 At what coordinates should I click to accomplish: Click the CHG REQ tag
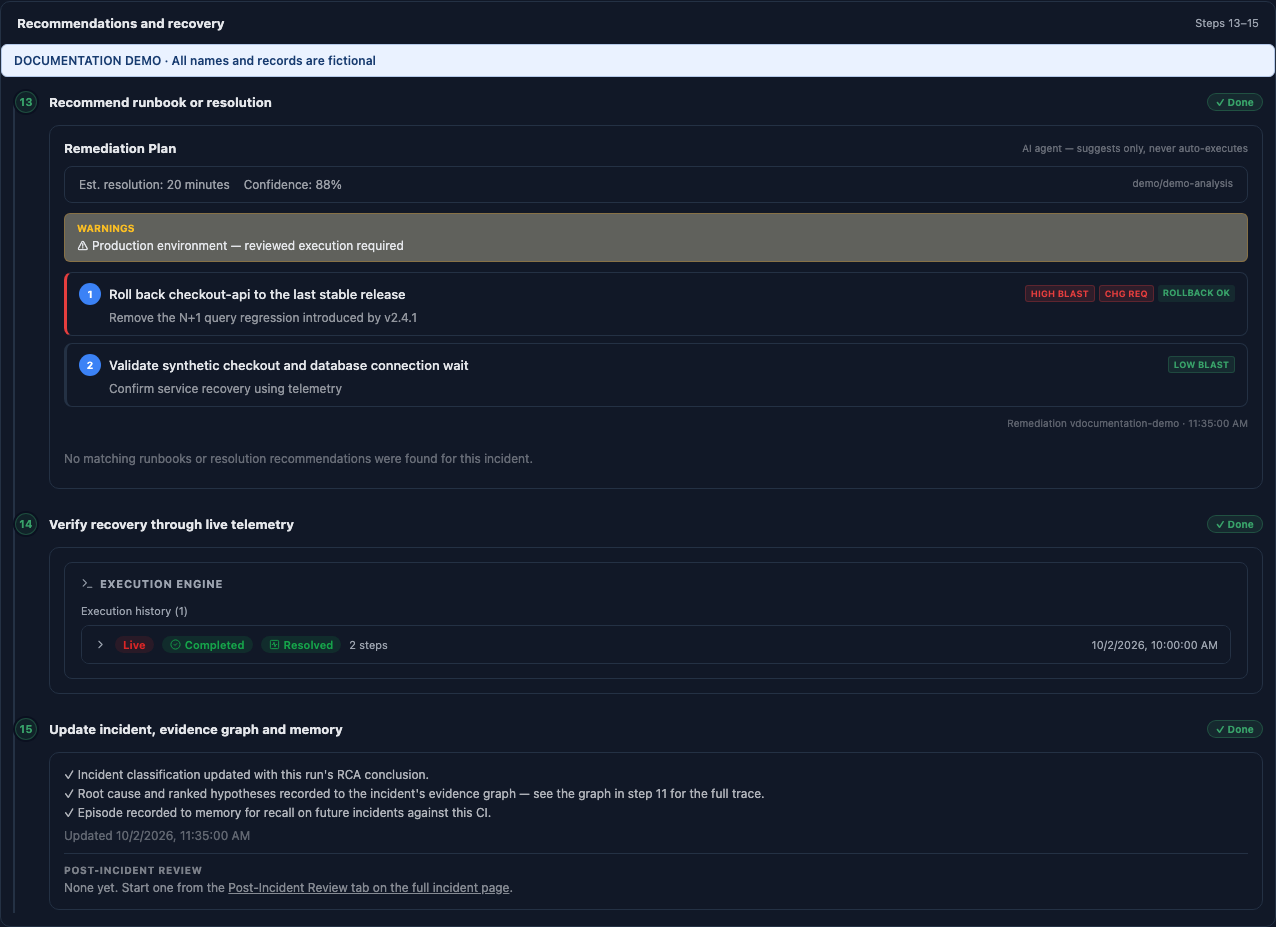click(1126, 293)
